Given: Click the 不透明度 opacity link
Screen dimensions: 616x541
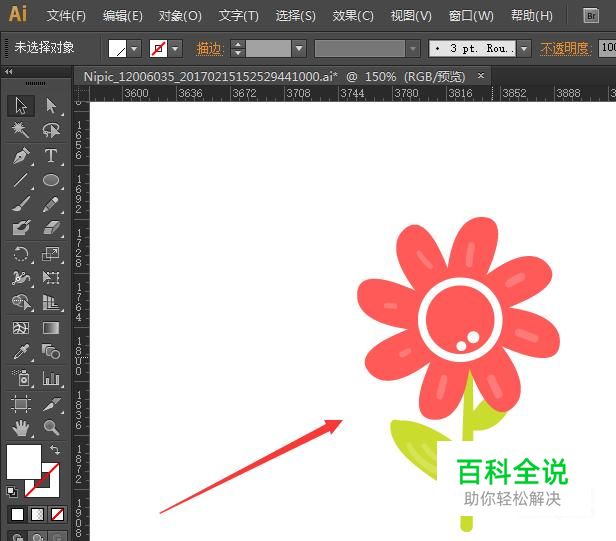Looking at the screenshot, I should pos(566,49).
